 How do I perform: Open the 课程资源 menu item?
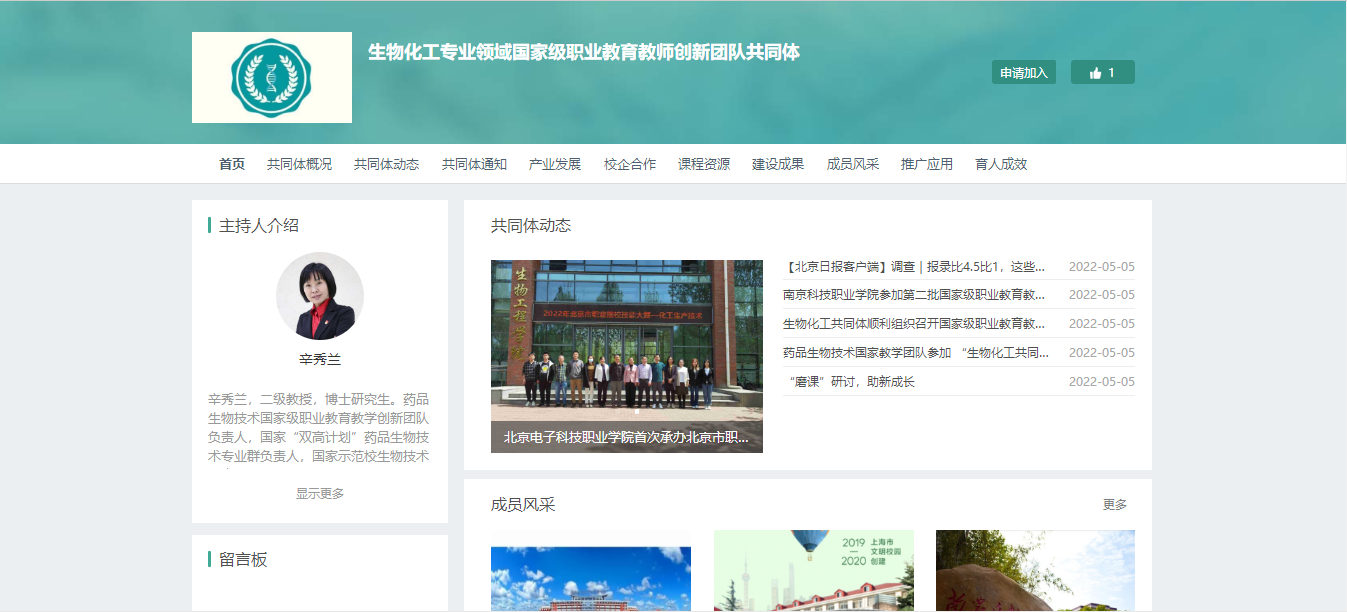click(x=704, y=164)
